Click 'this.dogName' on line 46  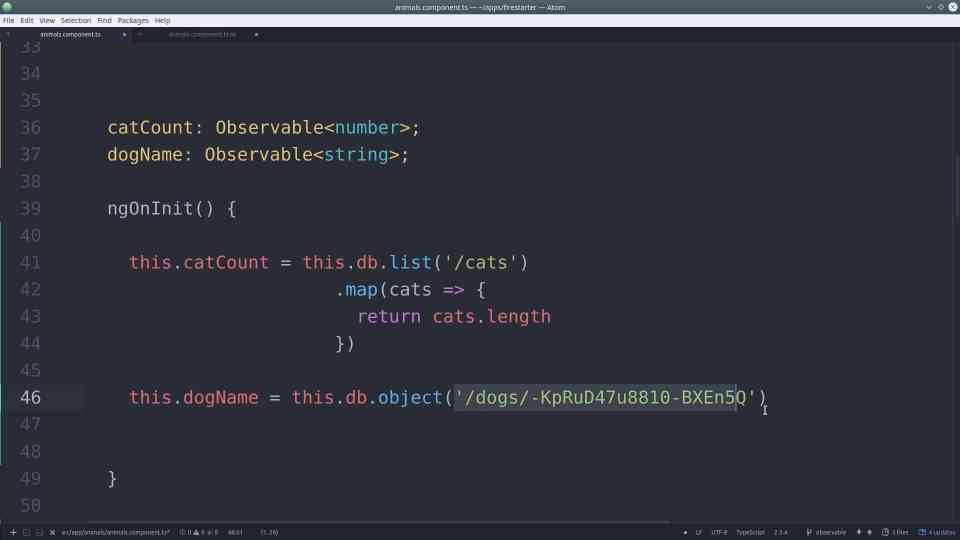pos(193,397)
